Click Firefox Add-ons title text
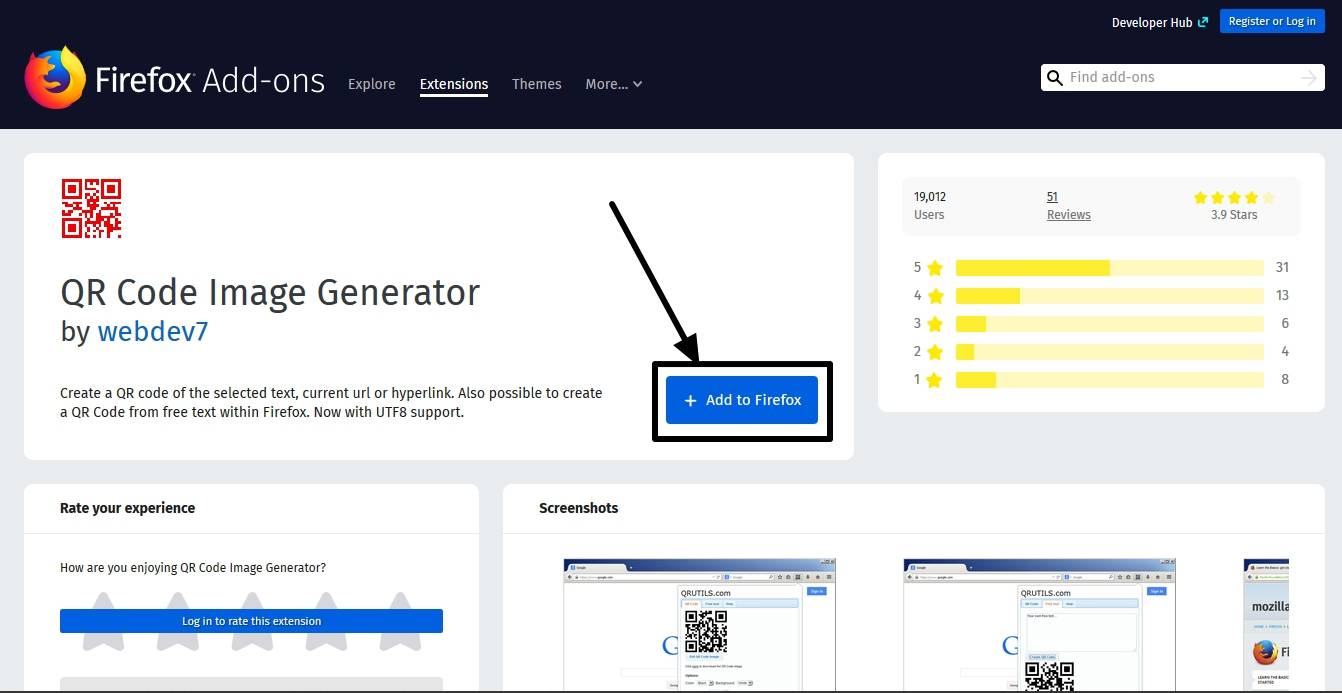Screen dimensions: 1342x693 pyautogui.click(x=210, y=80)
